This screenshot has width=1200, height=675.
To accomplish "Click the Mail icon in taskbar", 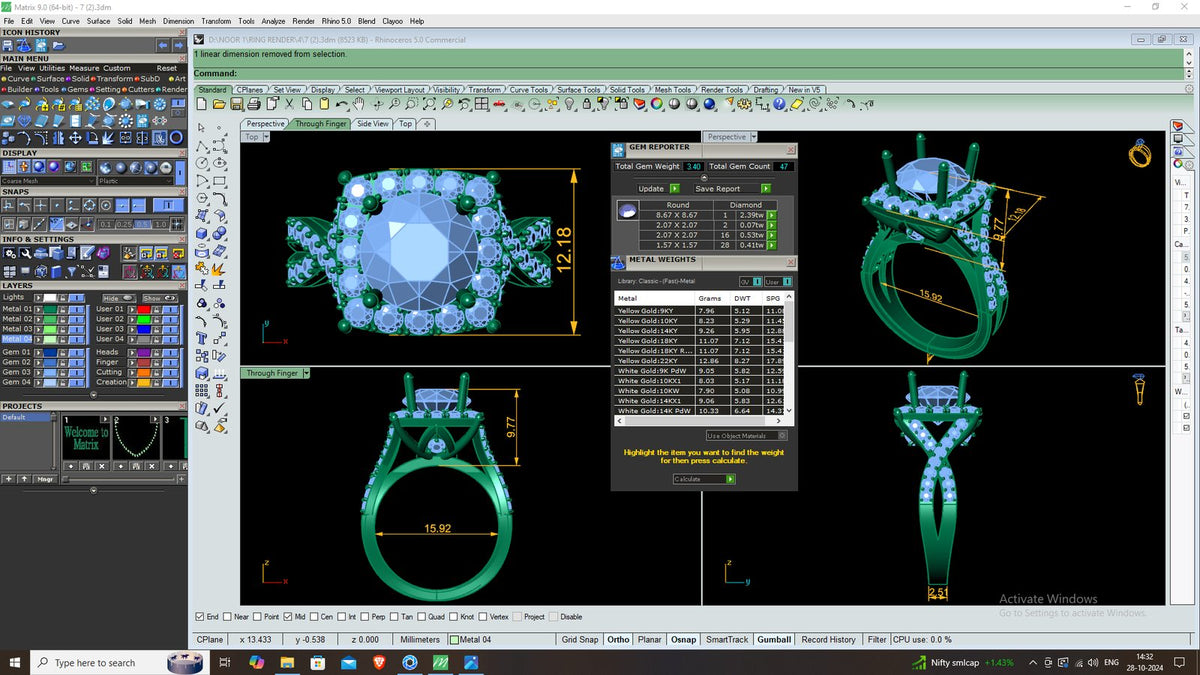I will coord(348,662).
